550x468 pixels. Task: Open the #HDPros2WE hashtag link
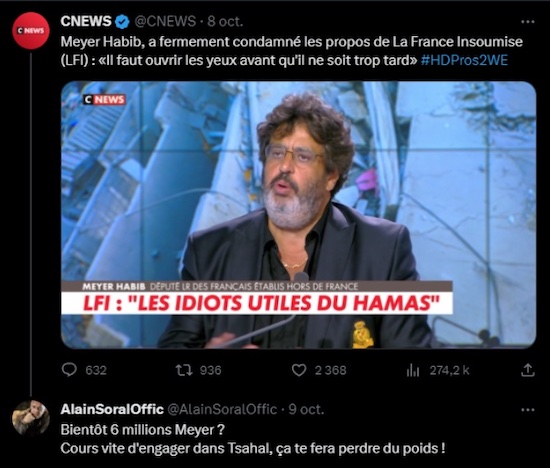[464, 60]
